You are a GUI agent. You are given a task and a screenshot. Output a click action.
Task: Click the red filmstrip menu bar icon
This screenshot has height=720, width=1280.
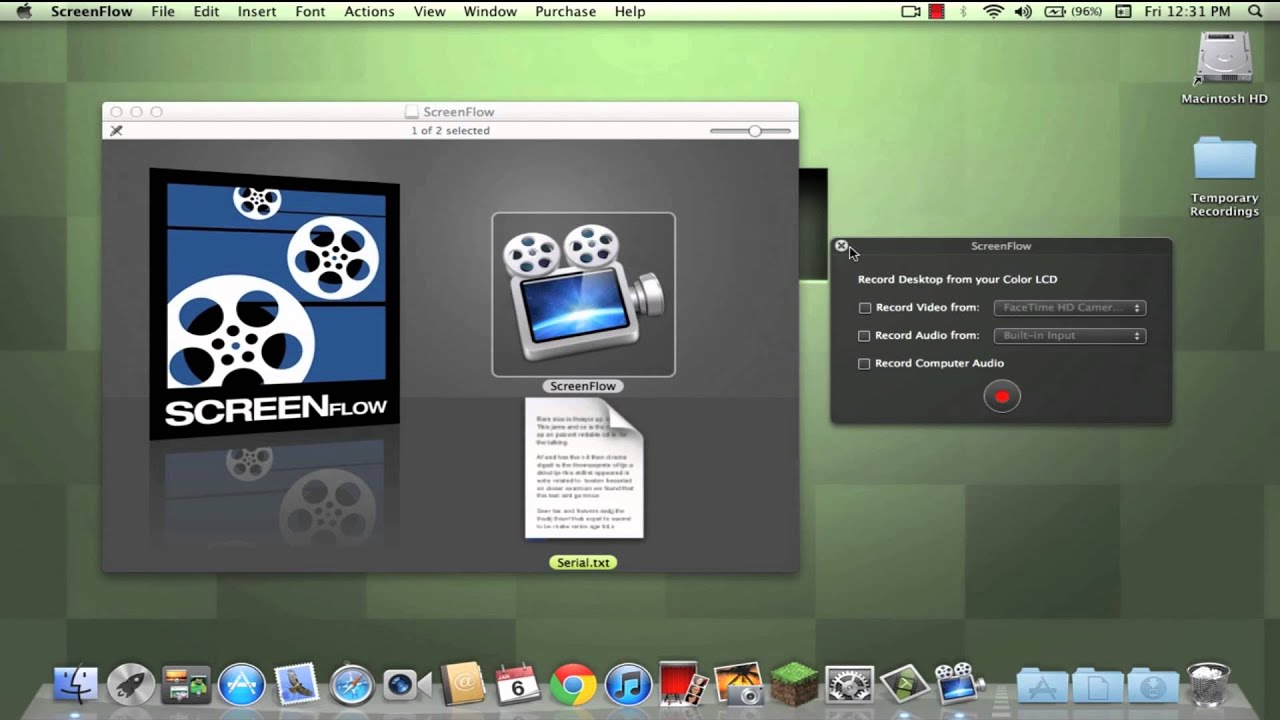click(937, 12)
